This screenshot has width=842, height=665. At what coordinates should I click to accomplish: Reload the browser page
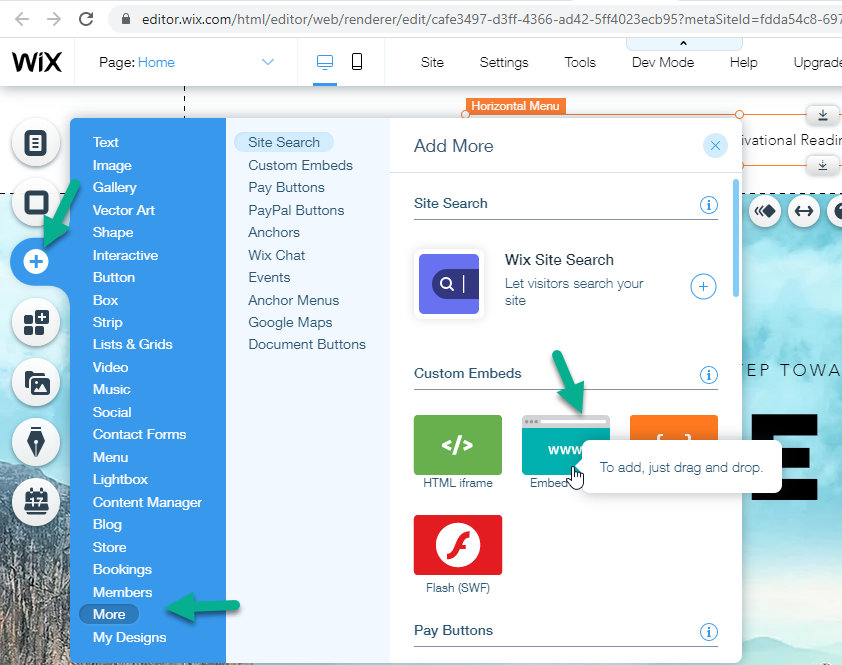pos(86,19)
